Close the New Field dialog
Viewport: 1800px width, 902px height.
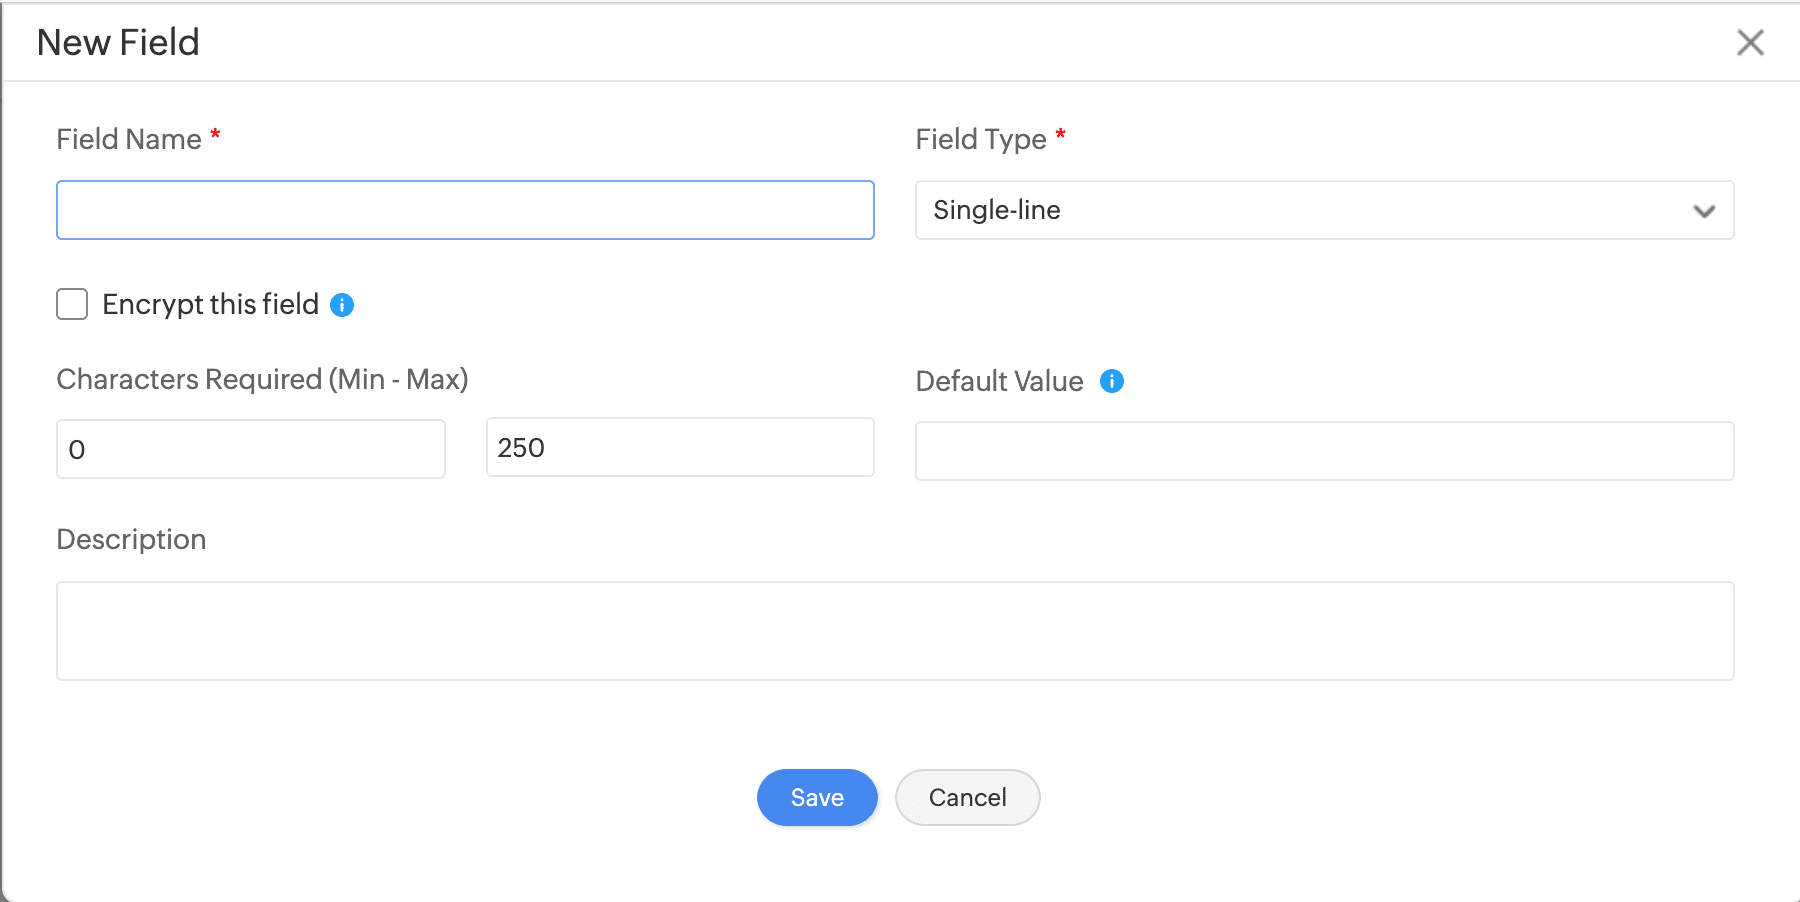(1750, 42)
